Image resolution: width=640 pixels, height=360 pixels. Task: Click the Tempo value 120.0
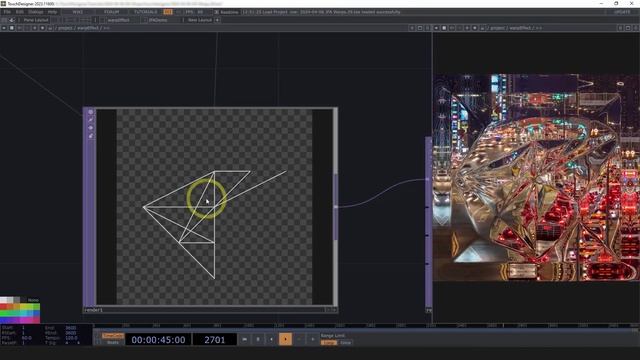click(x=71, y=338)
